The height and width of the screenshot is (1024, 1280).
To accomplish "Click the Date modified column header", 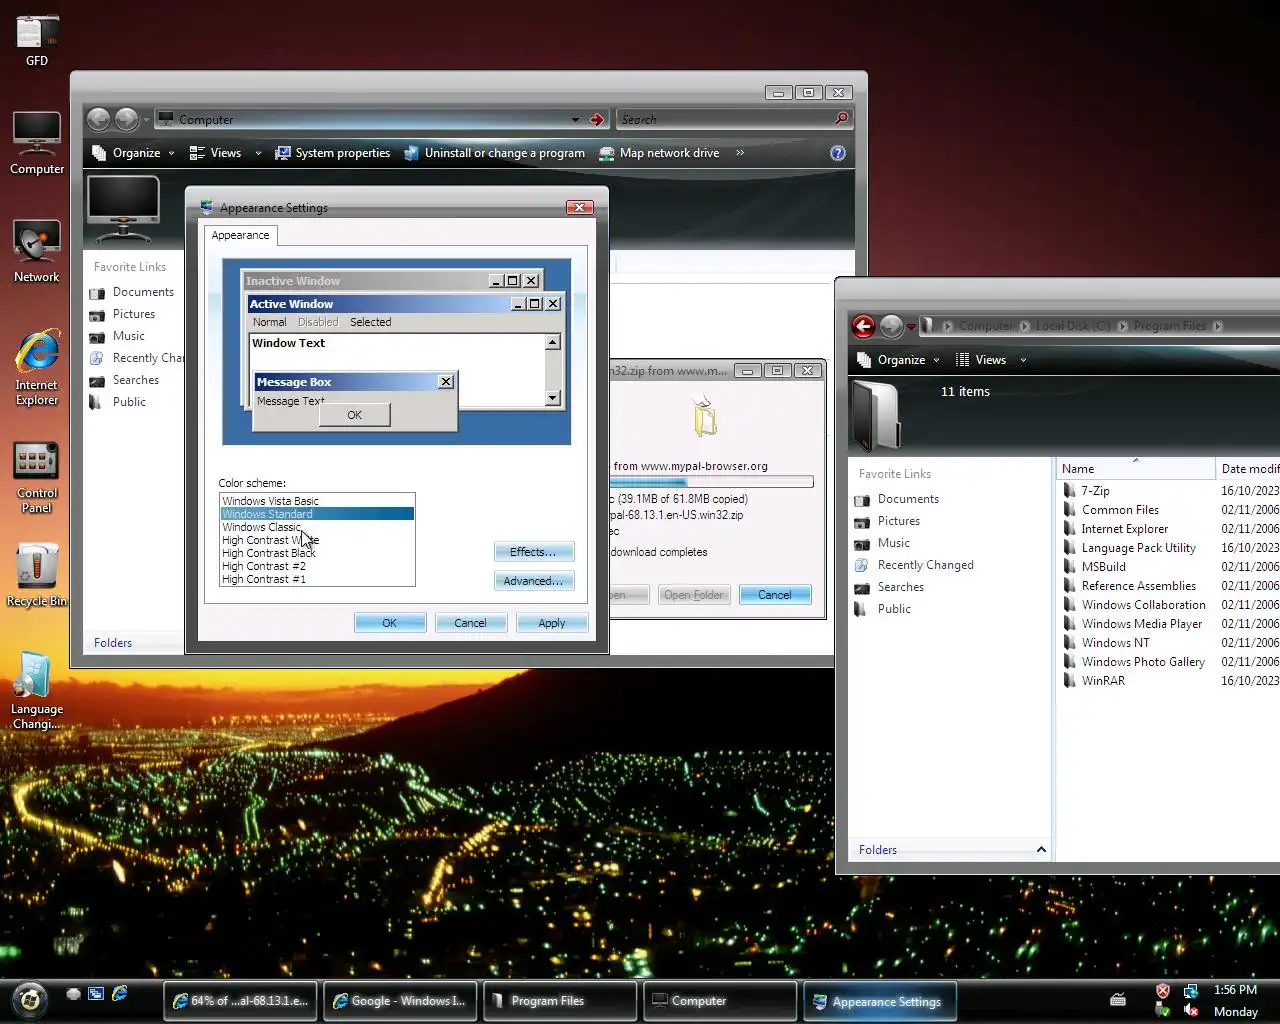I will click(x=1248, y=469).
